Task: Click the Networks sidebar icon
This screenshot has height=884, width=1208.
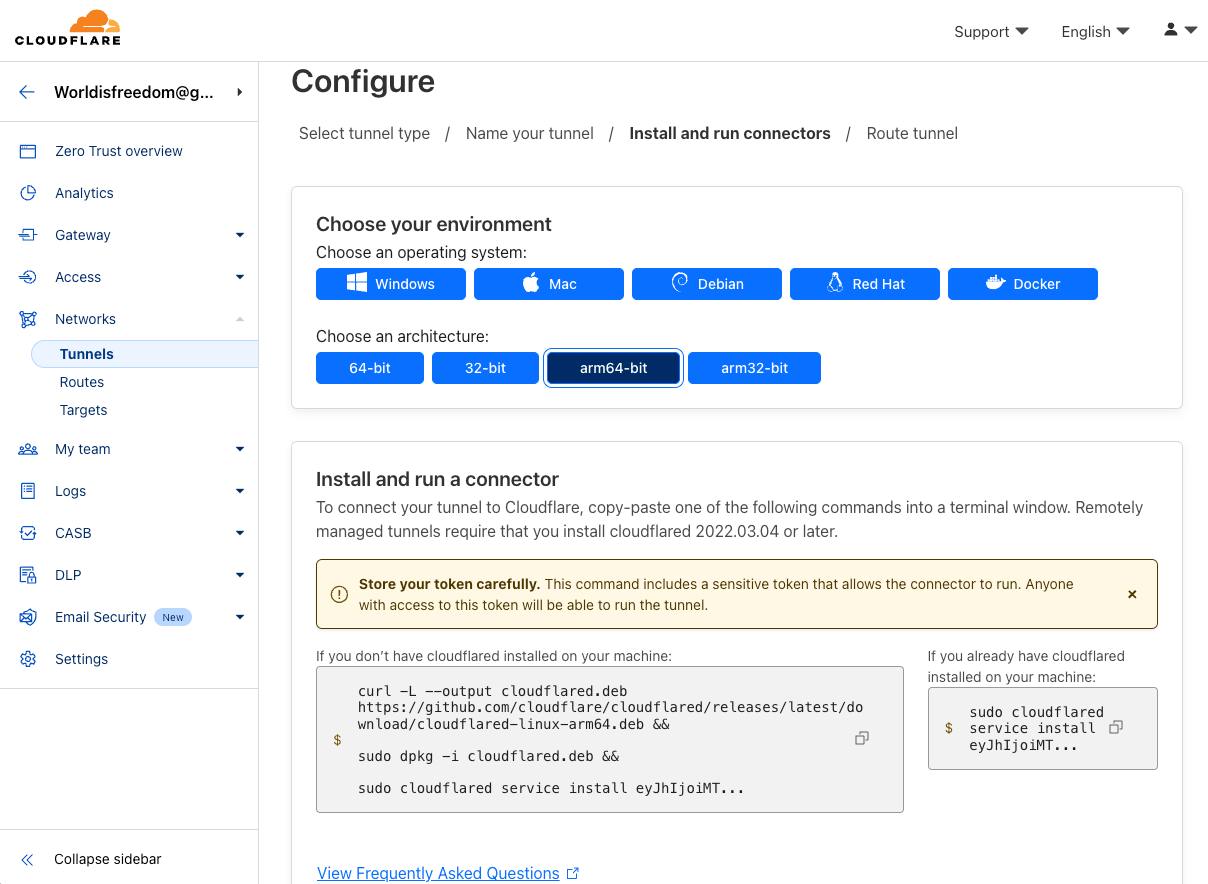Action: (28, 319)
